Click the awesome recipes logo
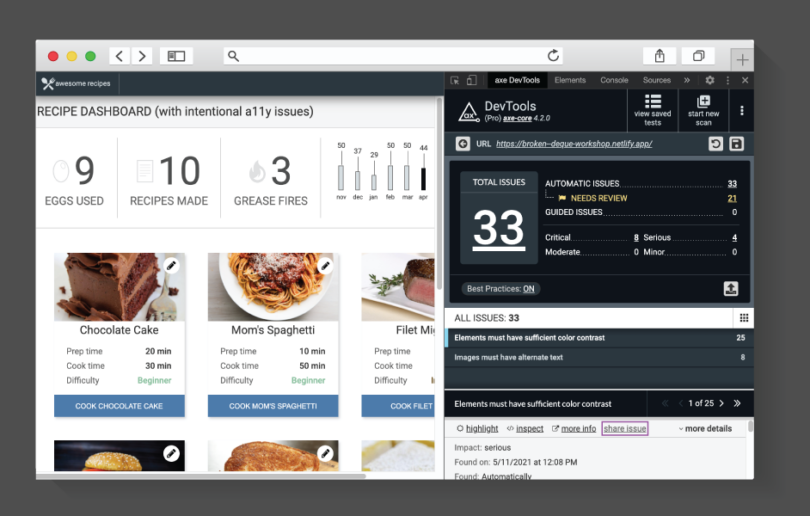 [x=76, y=83]
